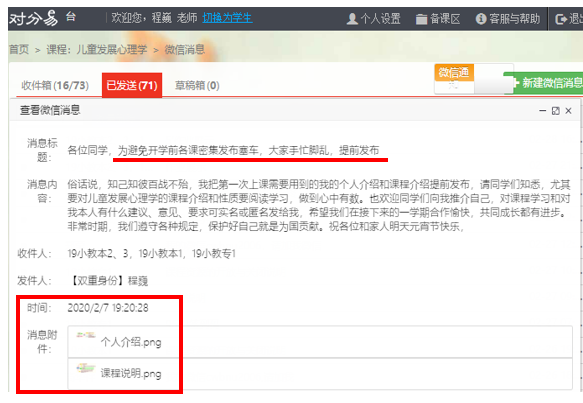Close the 查看微信消息 panel
This screenshot has width=583, height=403.
568,110
